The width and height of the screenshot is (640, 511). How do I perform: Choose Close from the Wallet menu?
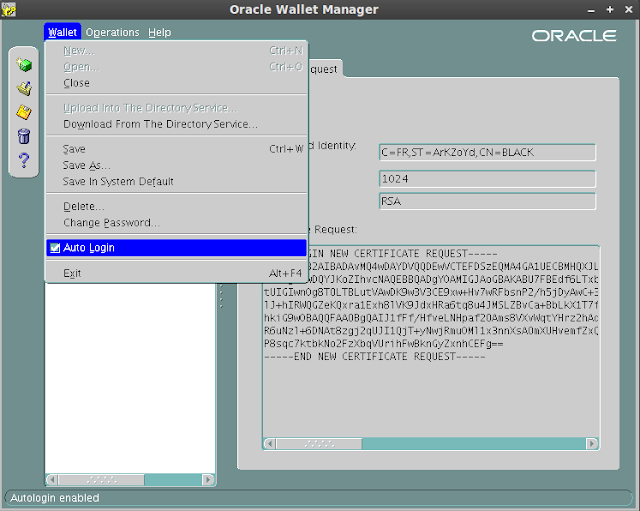click(176, 83)
